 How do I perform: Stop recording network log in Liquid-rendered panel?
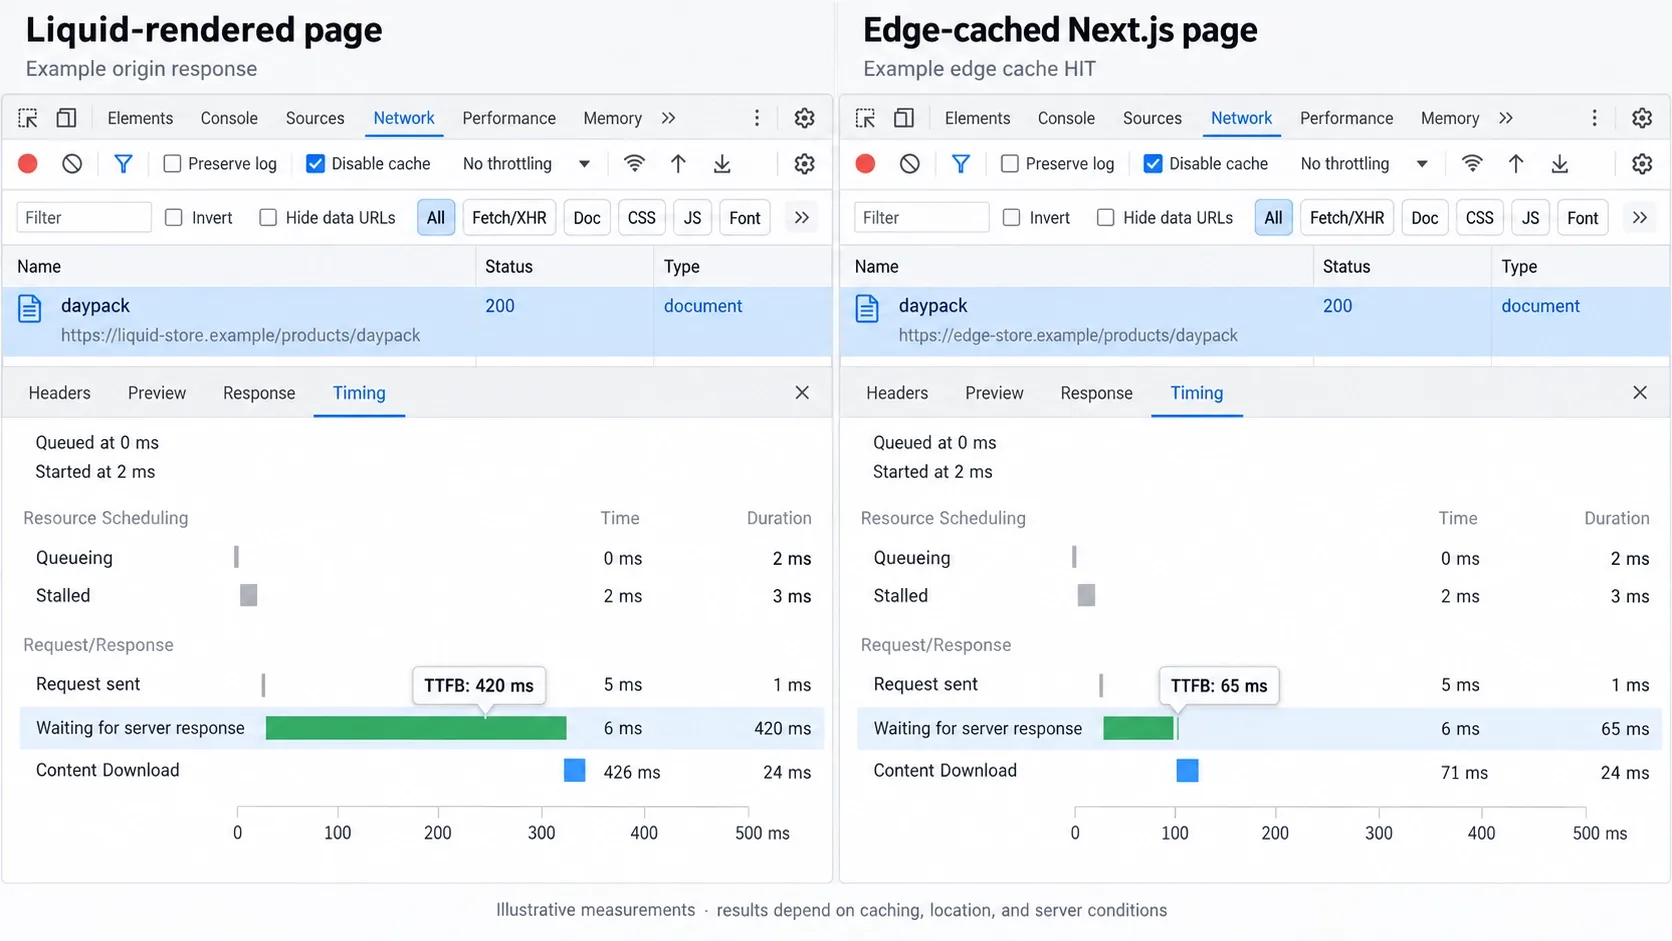click(x=28, y=163)
